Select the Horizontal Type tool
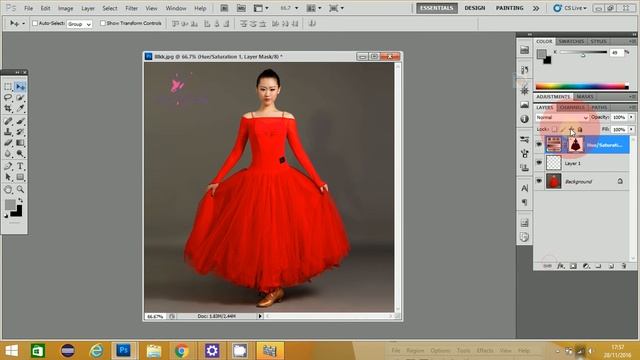Image resolution: width=640 pixels, height=360 pixels. coord(20,166)
